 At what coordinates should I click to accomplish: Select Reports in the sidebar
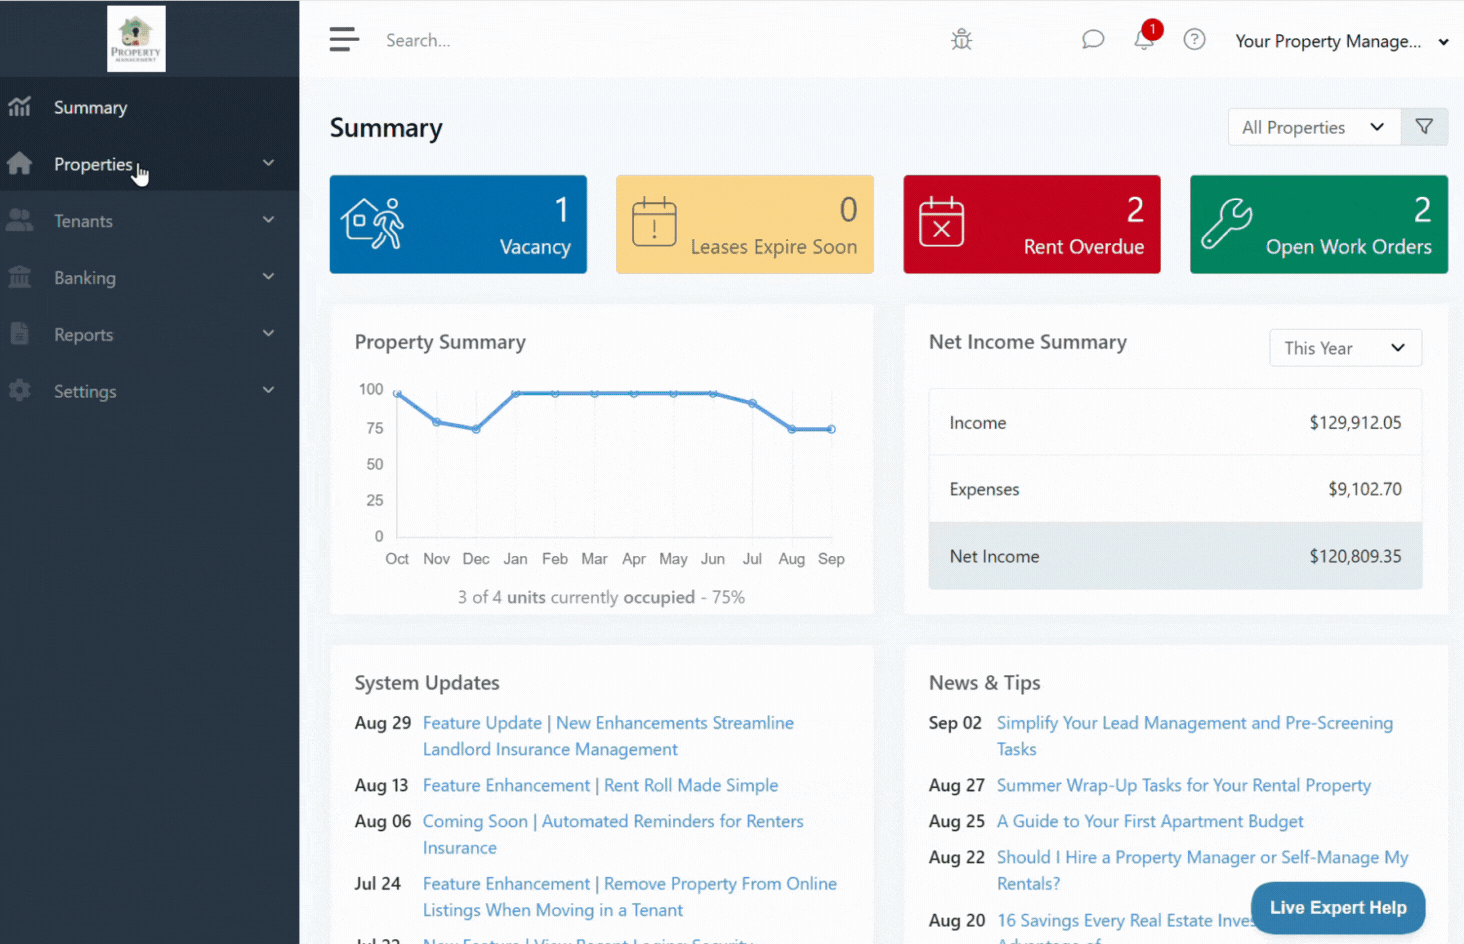(149, 334)
